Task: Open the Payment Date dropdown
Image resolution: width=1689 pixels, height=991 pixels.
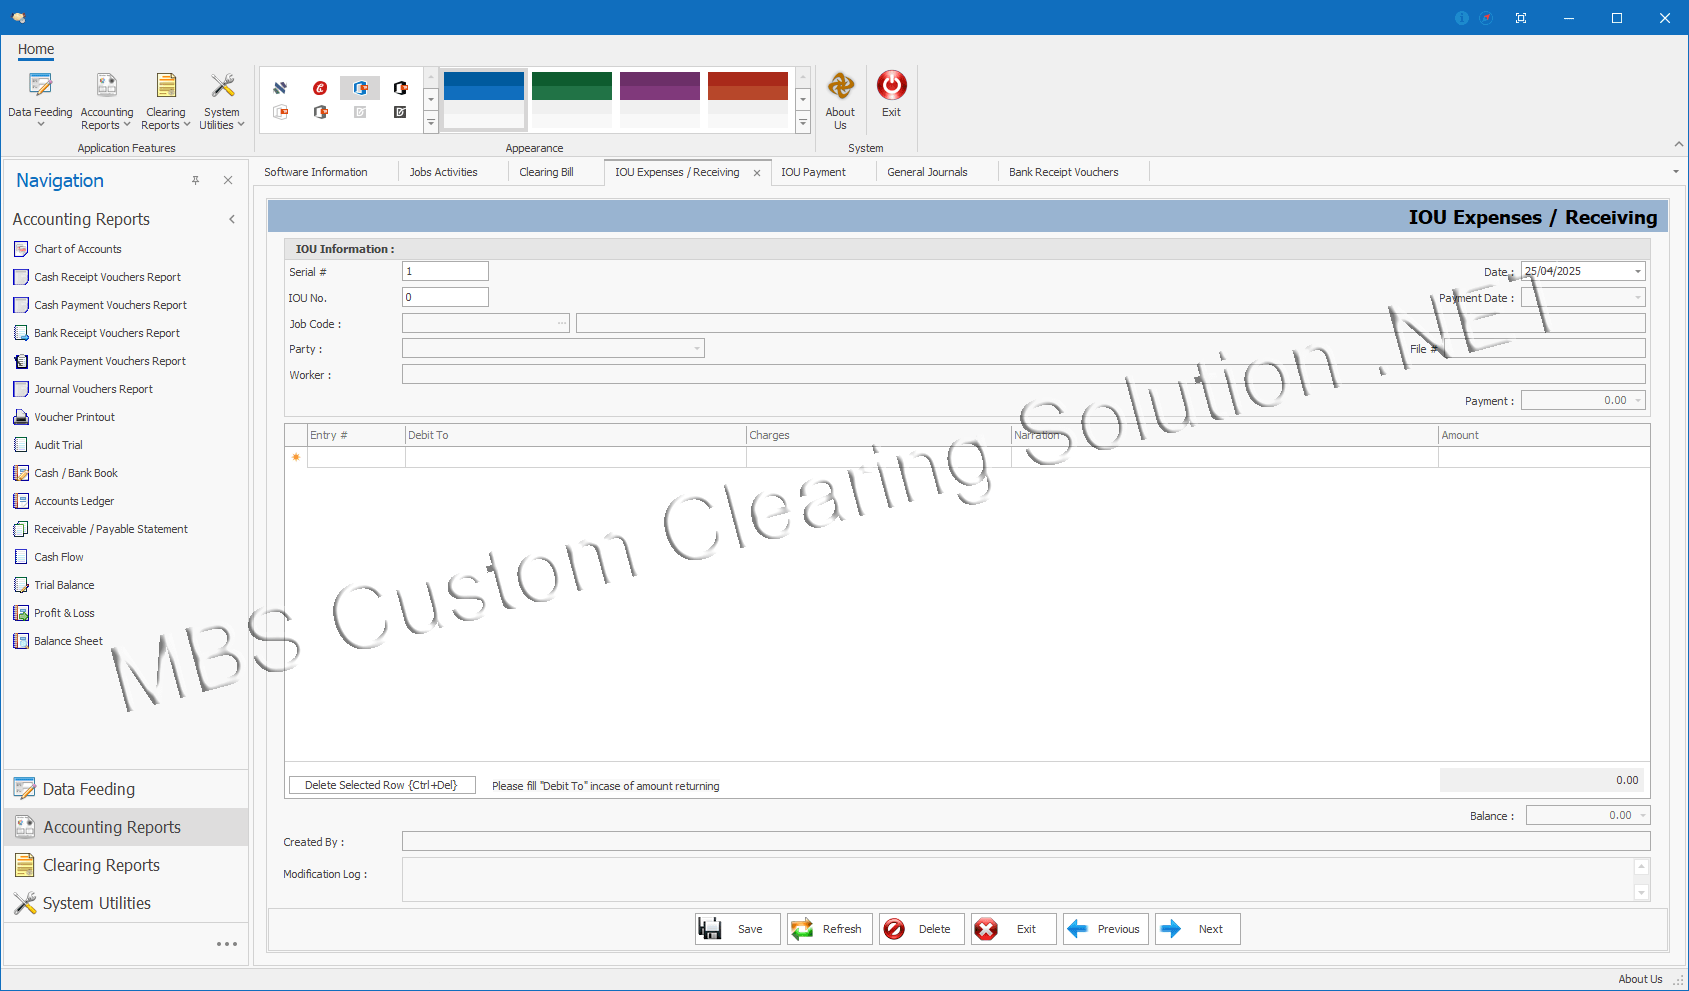Action: click(x=1637, y=298)
